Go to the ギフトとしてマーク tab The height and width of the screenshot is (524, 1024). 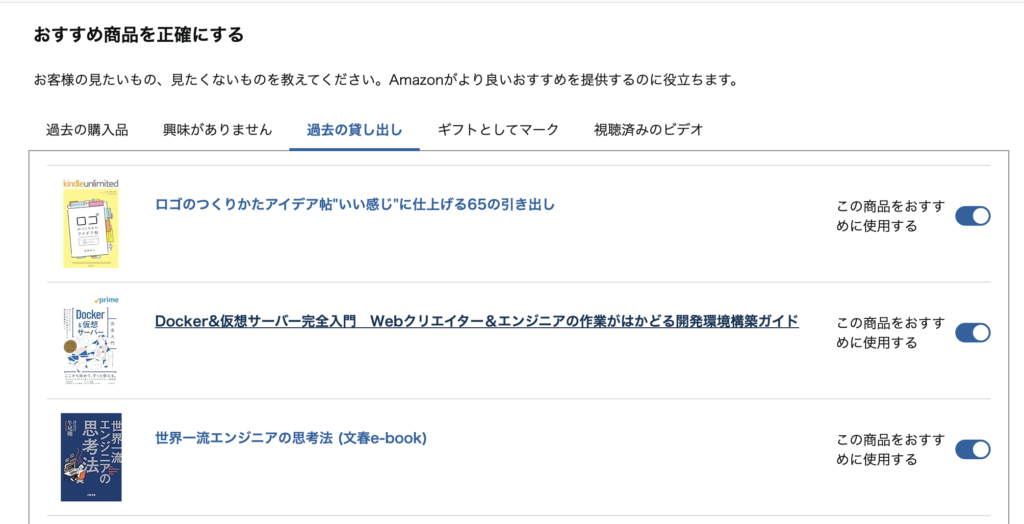coord(498,130)
